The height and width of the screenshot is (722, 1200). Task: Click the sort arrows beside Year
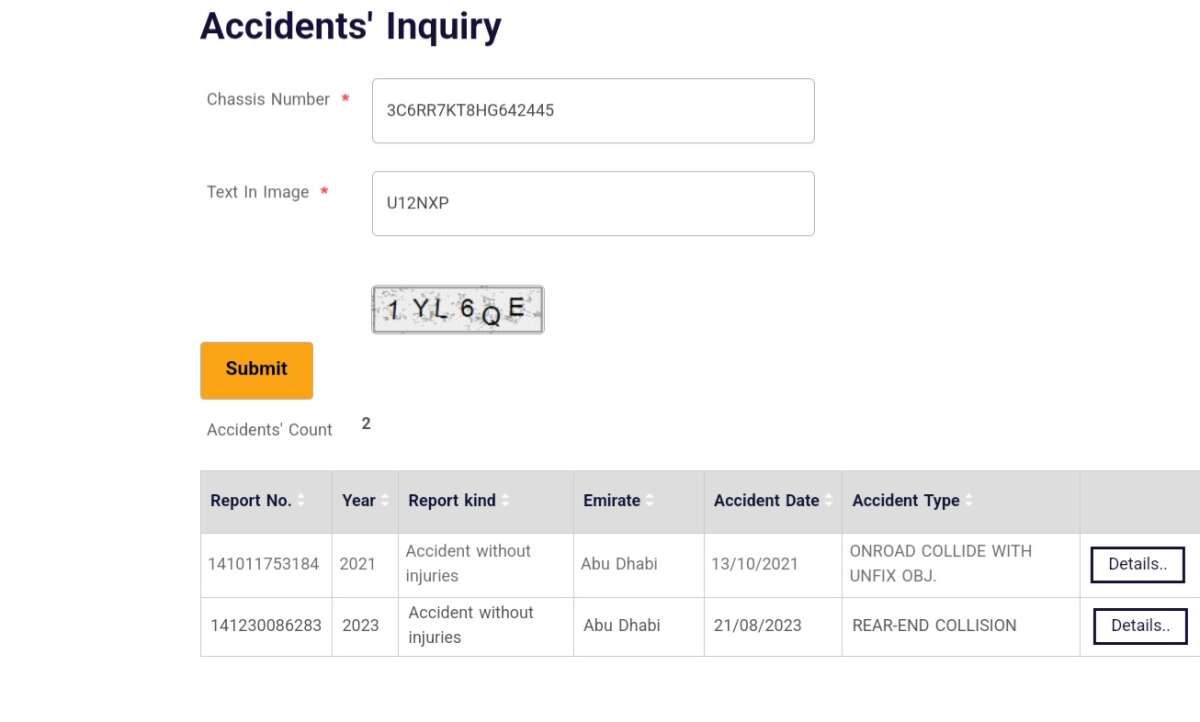click(385, 501)
